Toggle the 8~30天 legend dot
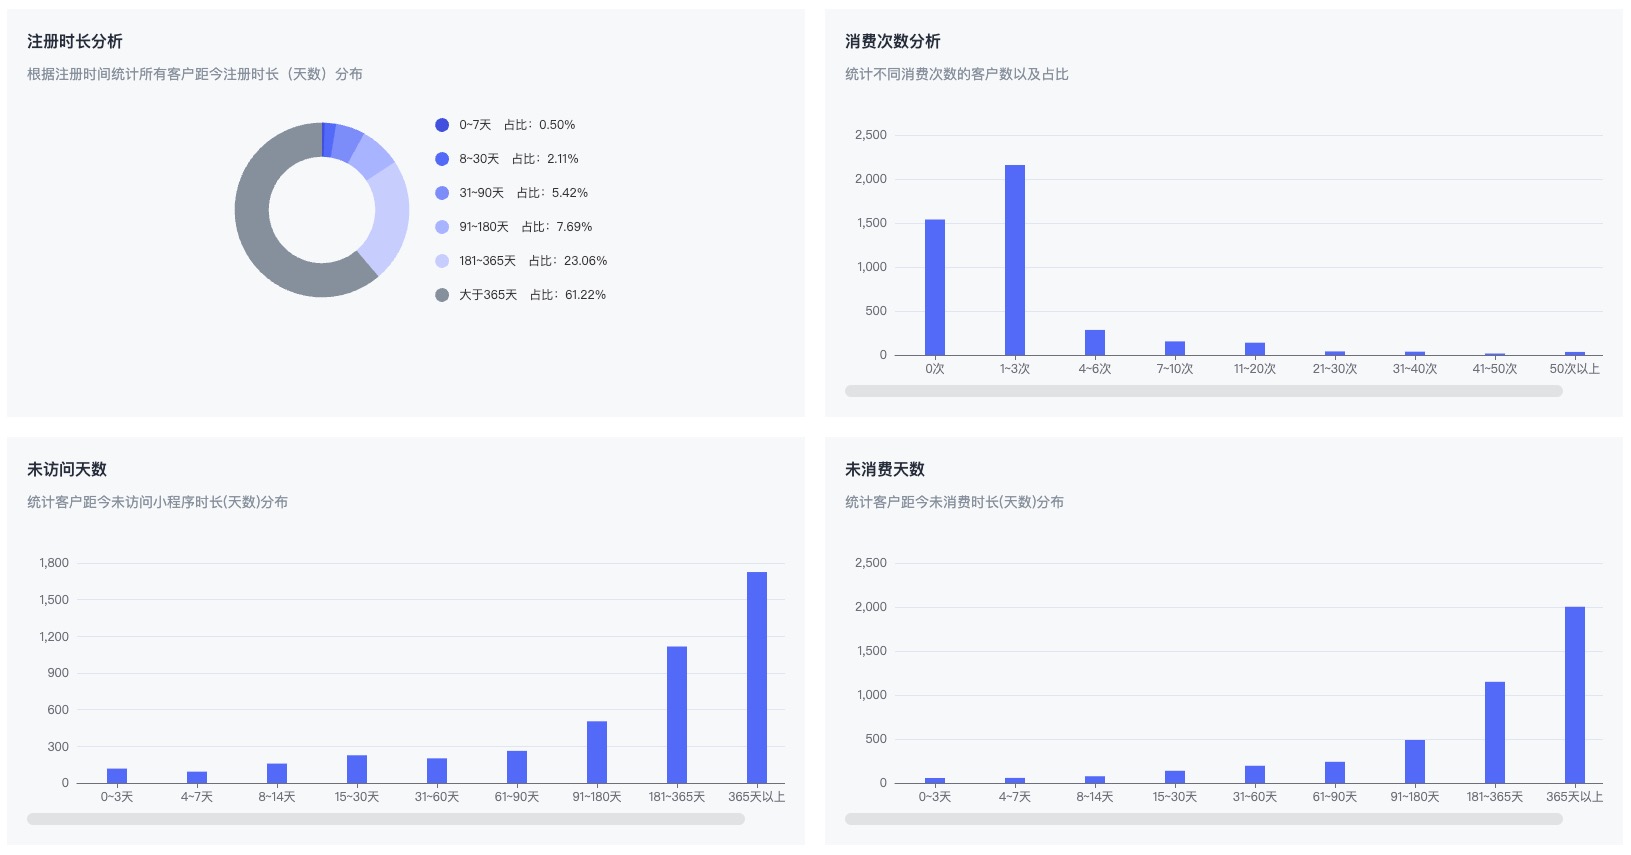The image size is (1631, 855). pos(442,159)
